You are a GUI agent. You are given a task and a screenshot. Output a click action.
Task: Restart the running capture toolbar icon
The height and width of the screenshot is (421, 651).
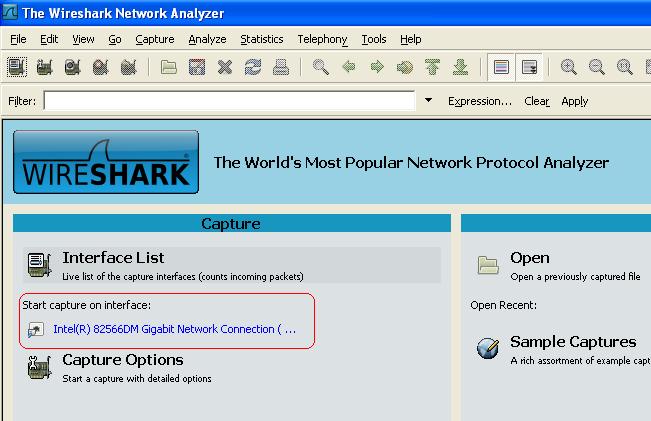pyautogui.click(x=128, y=67)
